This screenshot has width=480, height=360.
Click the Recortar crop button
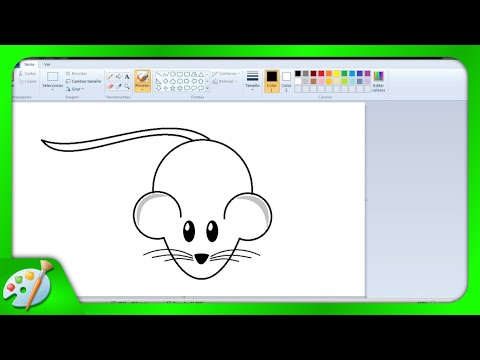pos(76,73)
